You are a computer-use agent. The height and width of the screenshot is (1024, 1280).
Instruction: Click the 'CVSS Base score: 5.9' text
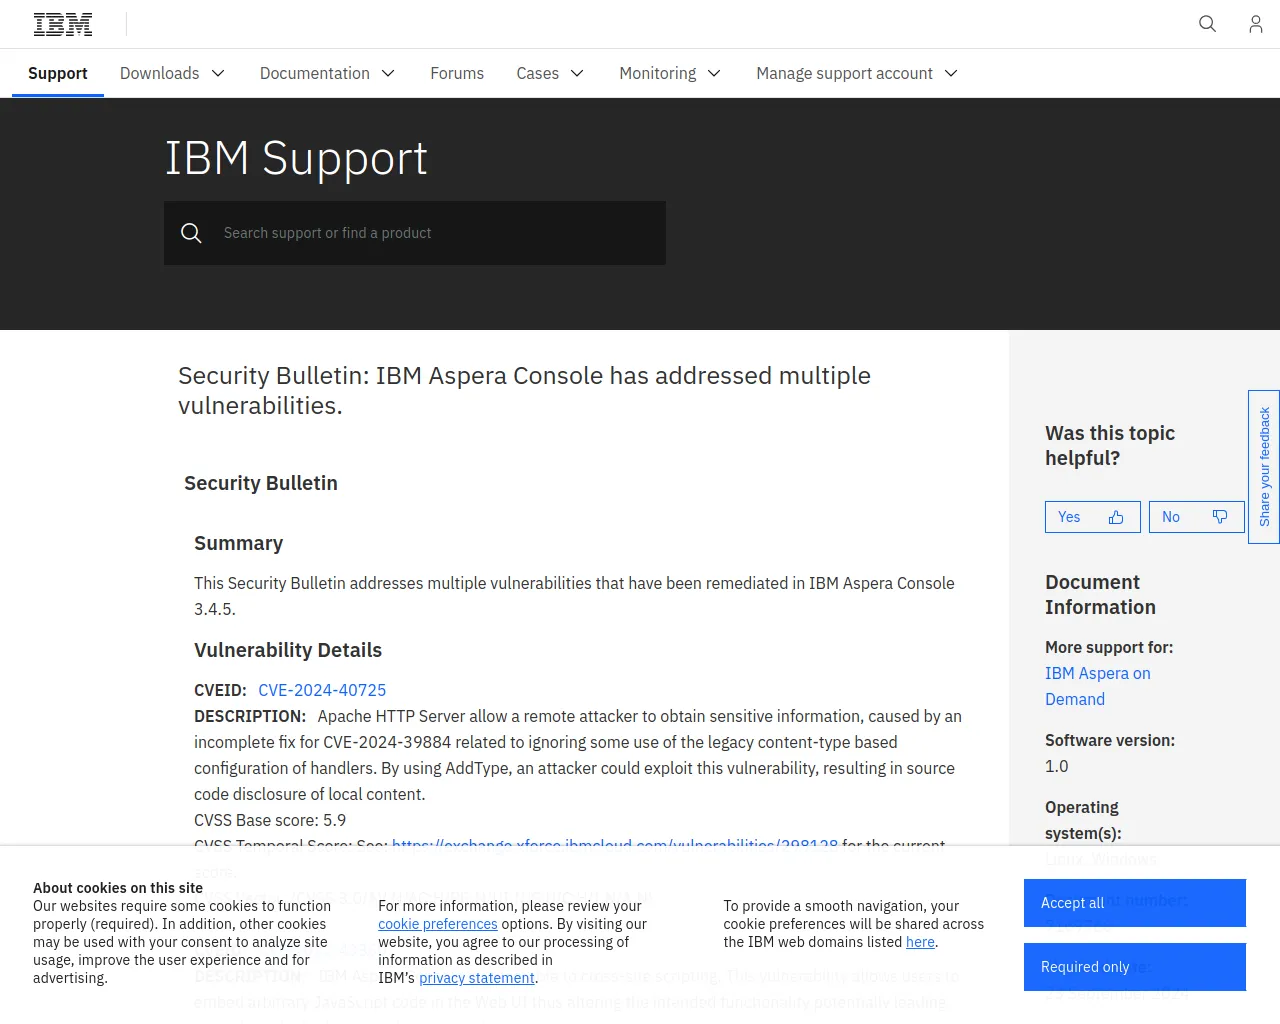270,820
